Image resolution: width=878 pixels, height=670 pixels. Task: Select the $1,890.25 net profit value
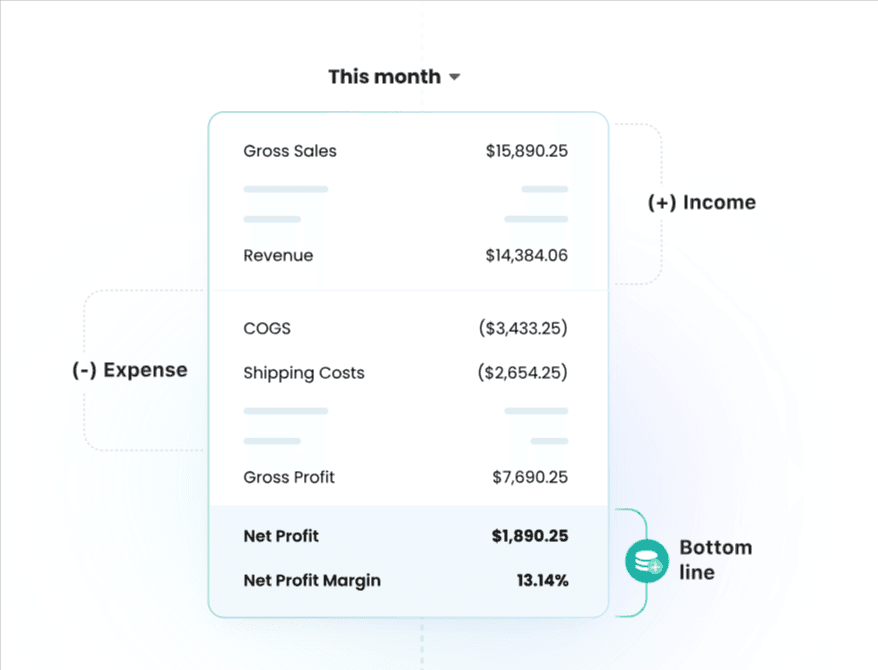click(530, 536)
